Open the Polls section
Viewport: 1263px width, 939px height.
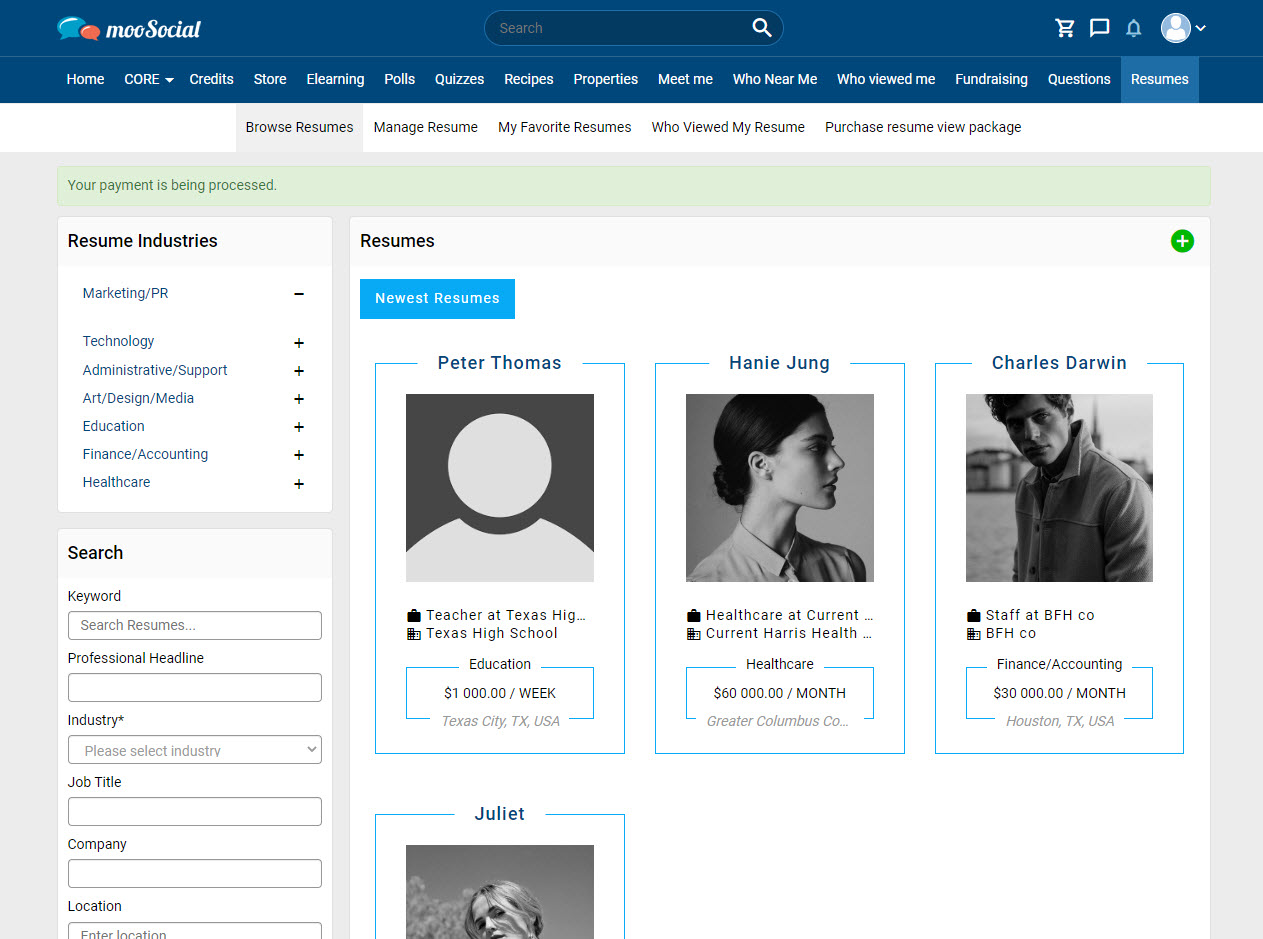pos(399,79)
